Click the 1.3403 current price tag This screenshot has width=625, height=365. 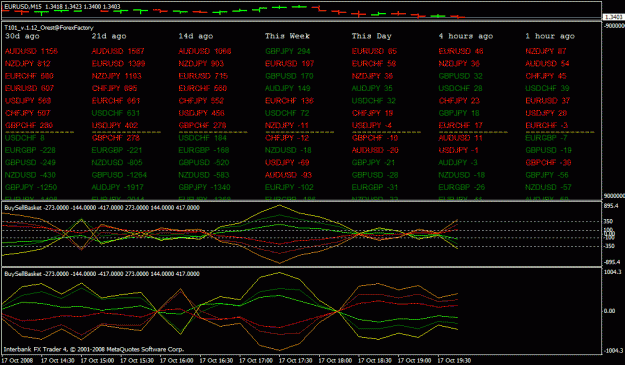613,17
